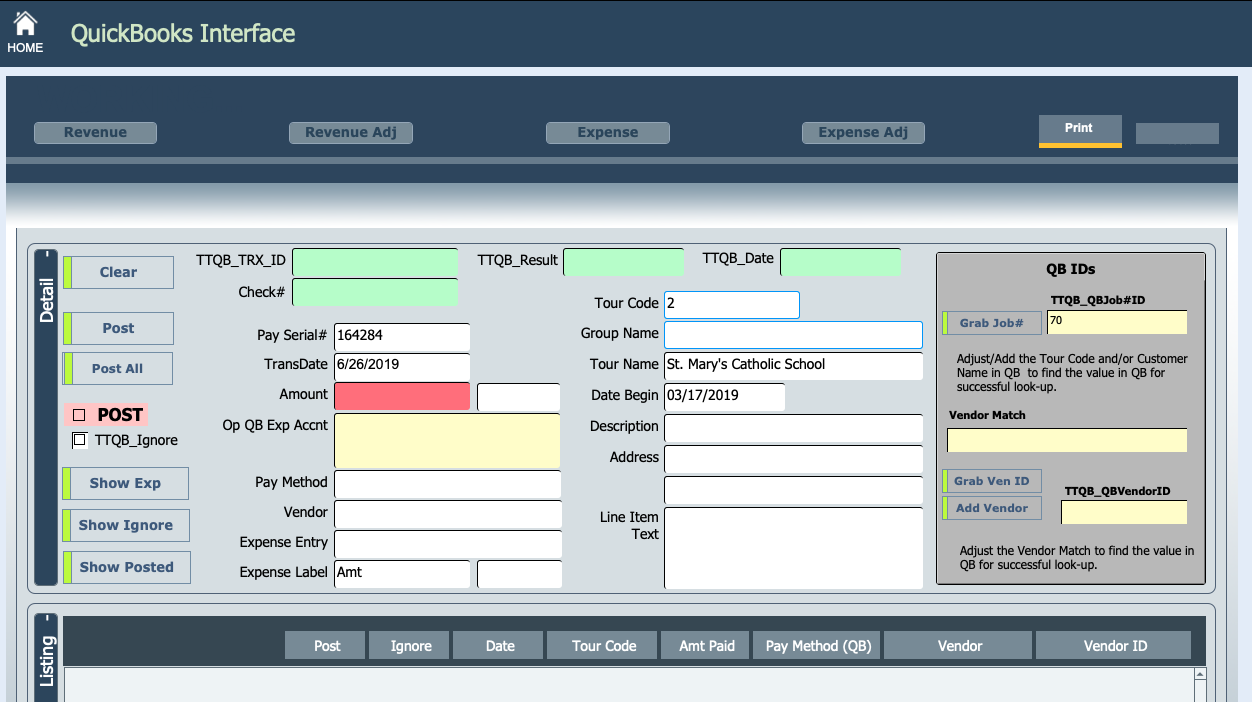1252x702 pixels.
Task: Click the Add Vendor button
Action: tap(992, 508)
